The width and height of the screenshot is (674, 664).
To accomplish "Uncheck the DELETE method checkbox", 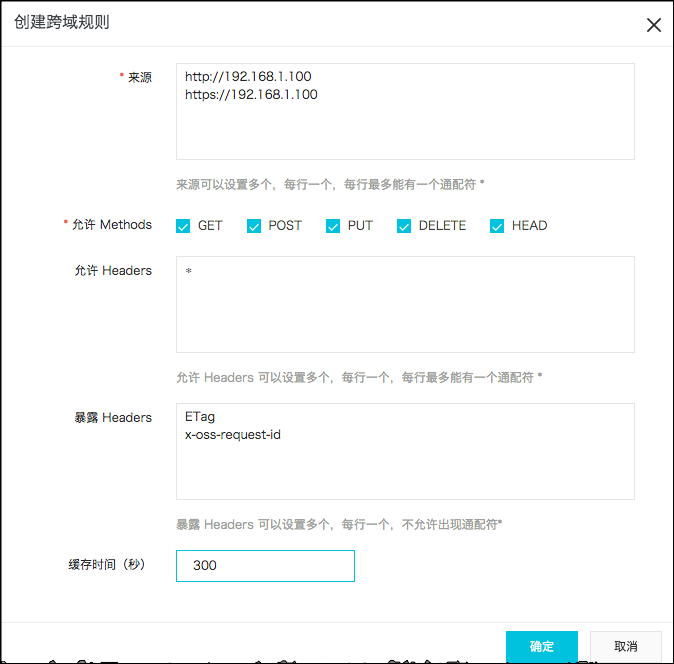I will tap(404, 226).
